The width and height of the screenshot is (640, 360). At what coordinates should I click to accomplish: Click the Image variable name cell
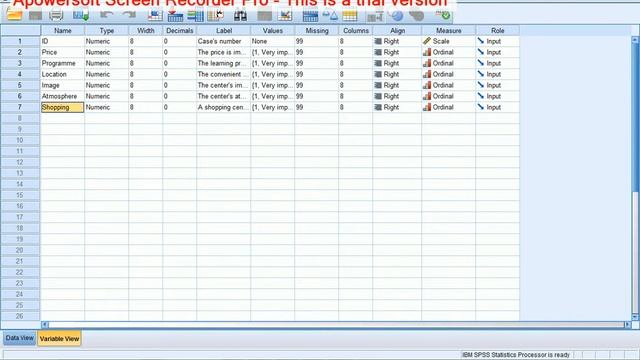coord(62,85)
